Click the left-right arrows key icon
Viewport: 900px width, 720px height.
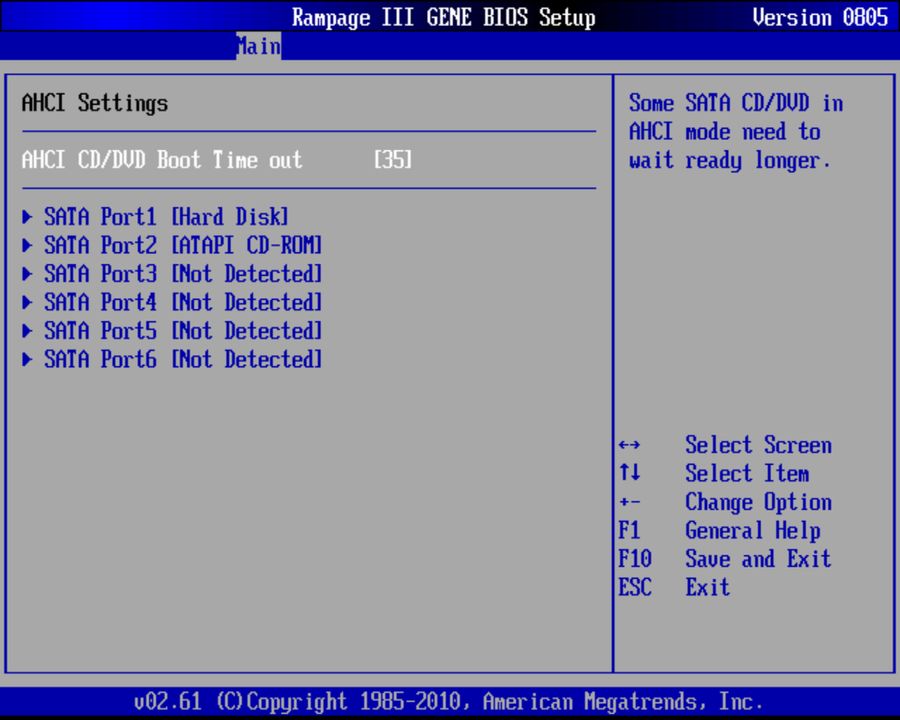pyautogui.click(x=630, y=445)
